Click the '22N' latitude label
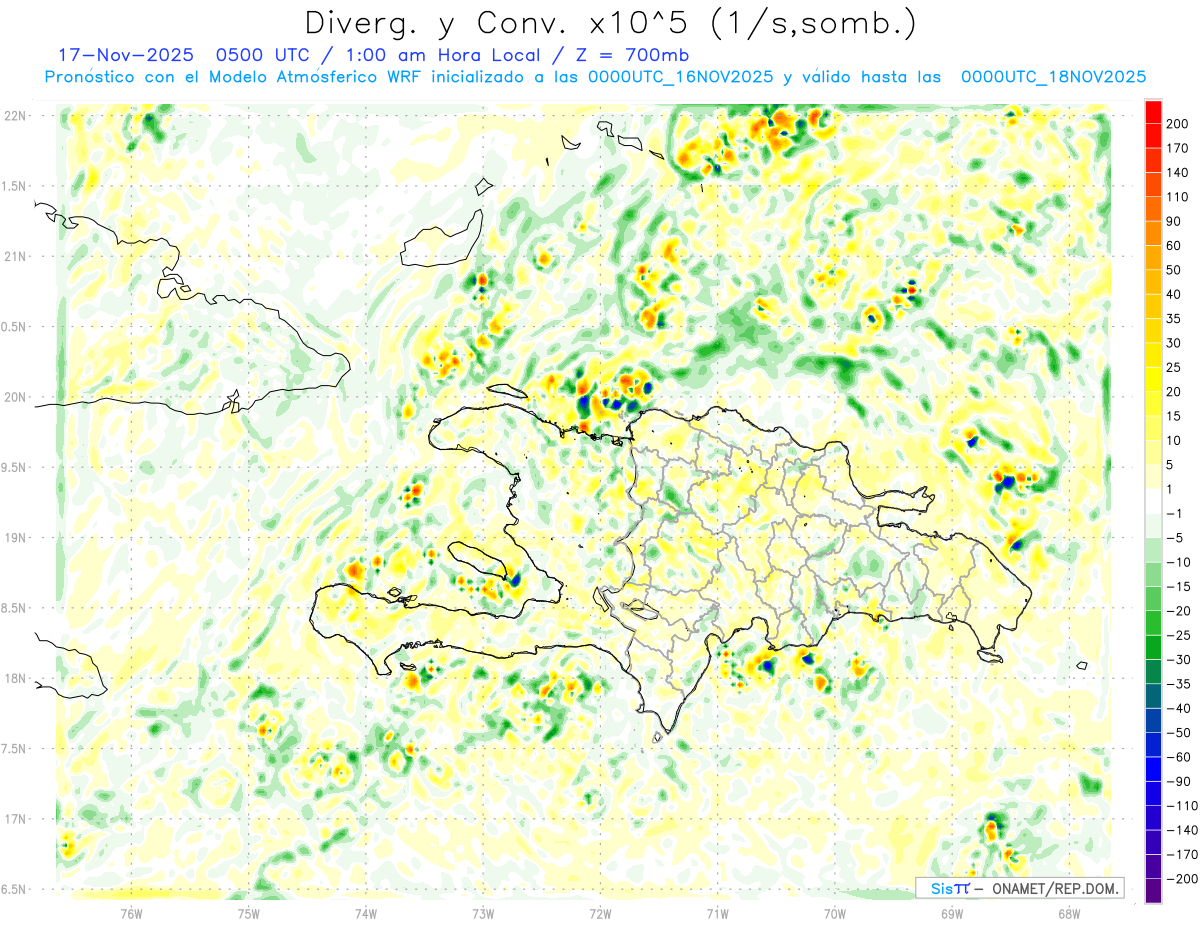This screenshot has height=927, width=1200. (14, 116)
